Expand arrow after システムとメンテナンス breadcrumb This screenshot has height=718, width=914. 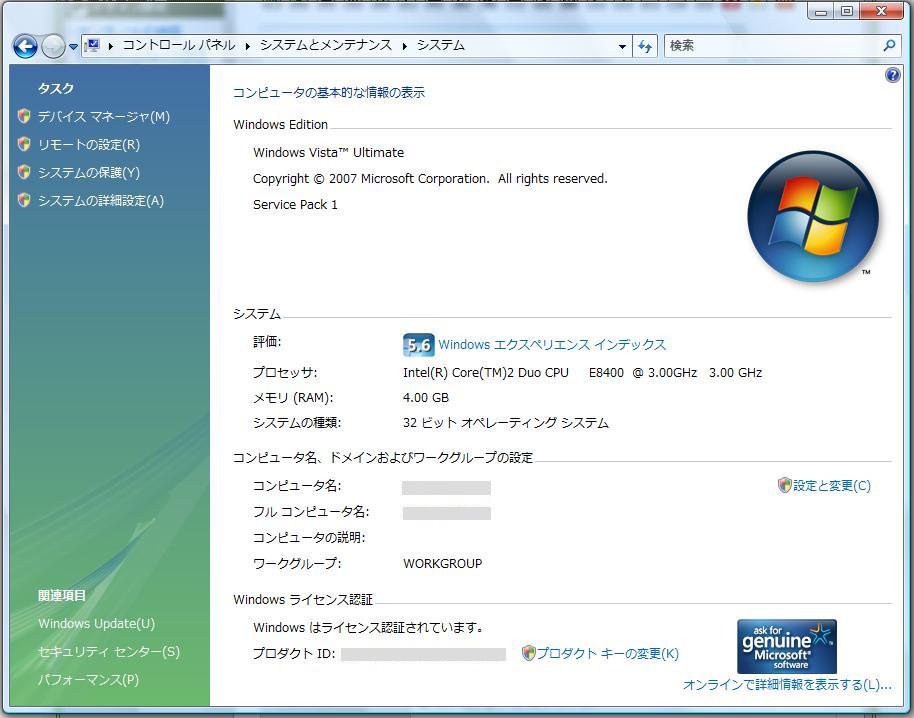pos(404,46)
